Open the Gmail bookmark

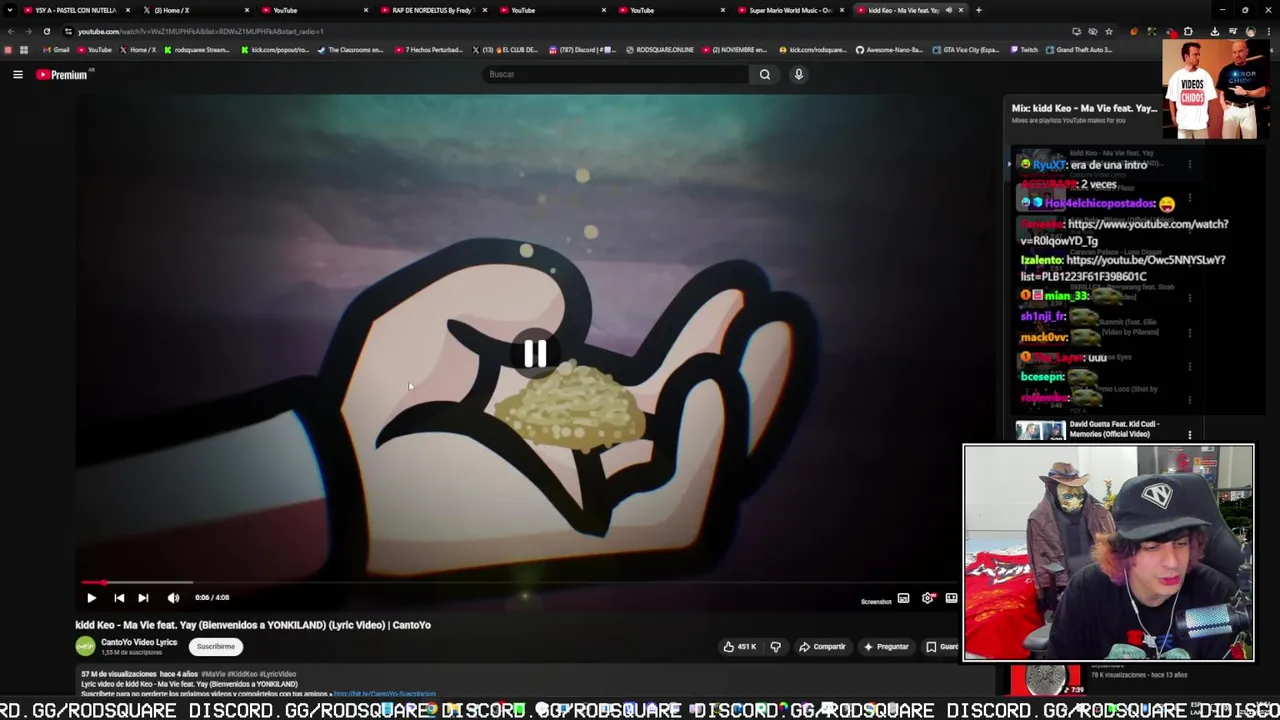click(56, 50)
